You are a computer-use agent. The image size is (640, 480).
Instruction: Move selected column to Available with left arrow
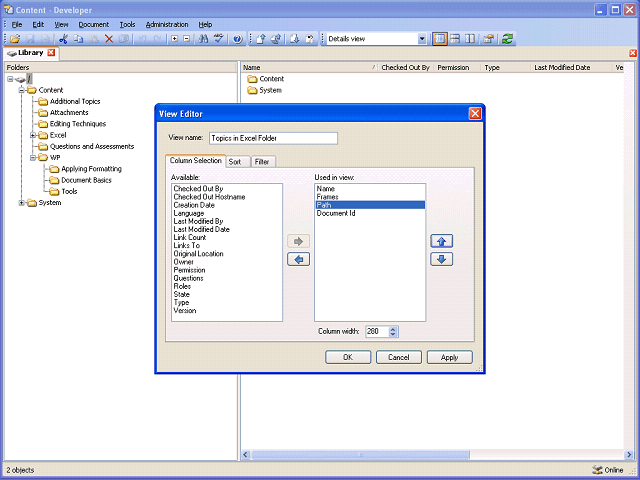tap(298, 259)
